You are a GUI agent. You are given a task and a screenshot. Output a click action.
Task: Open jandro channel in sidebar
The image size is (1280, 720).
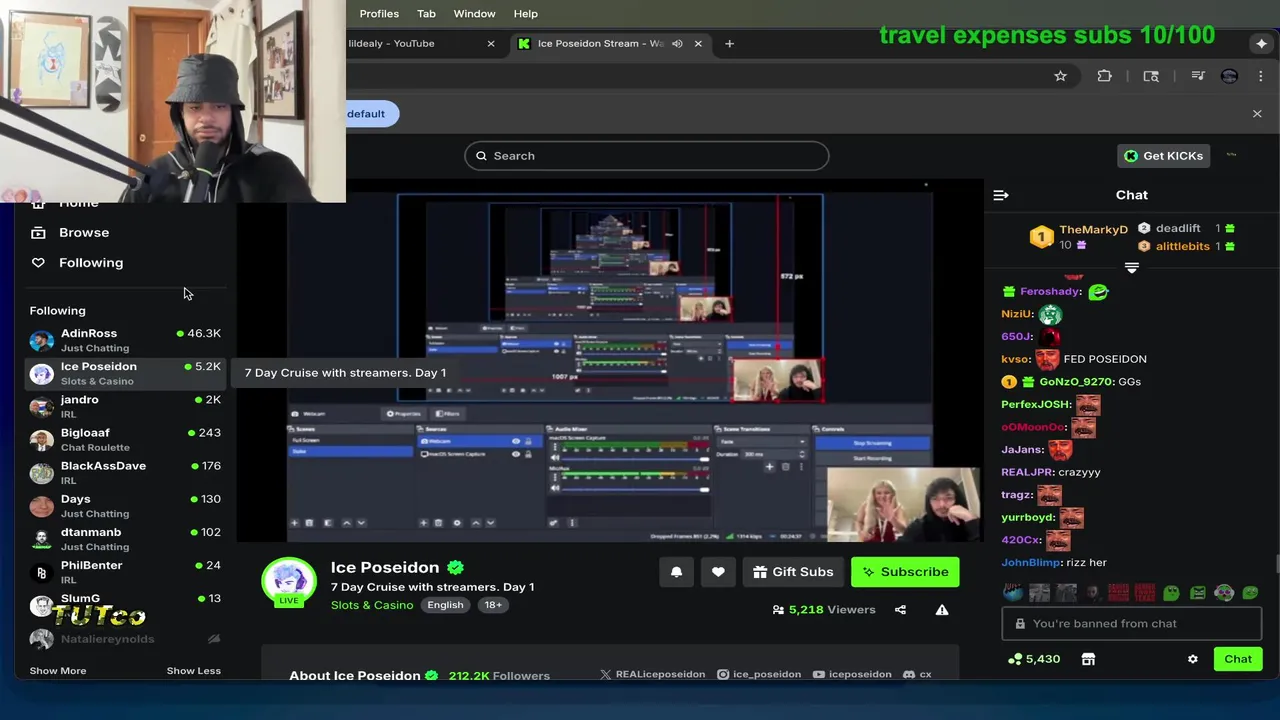[x=125, y=406]
